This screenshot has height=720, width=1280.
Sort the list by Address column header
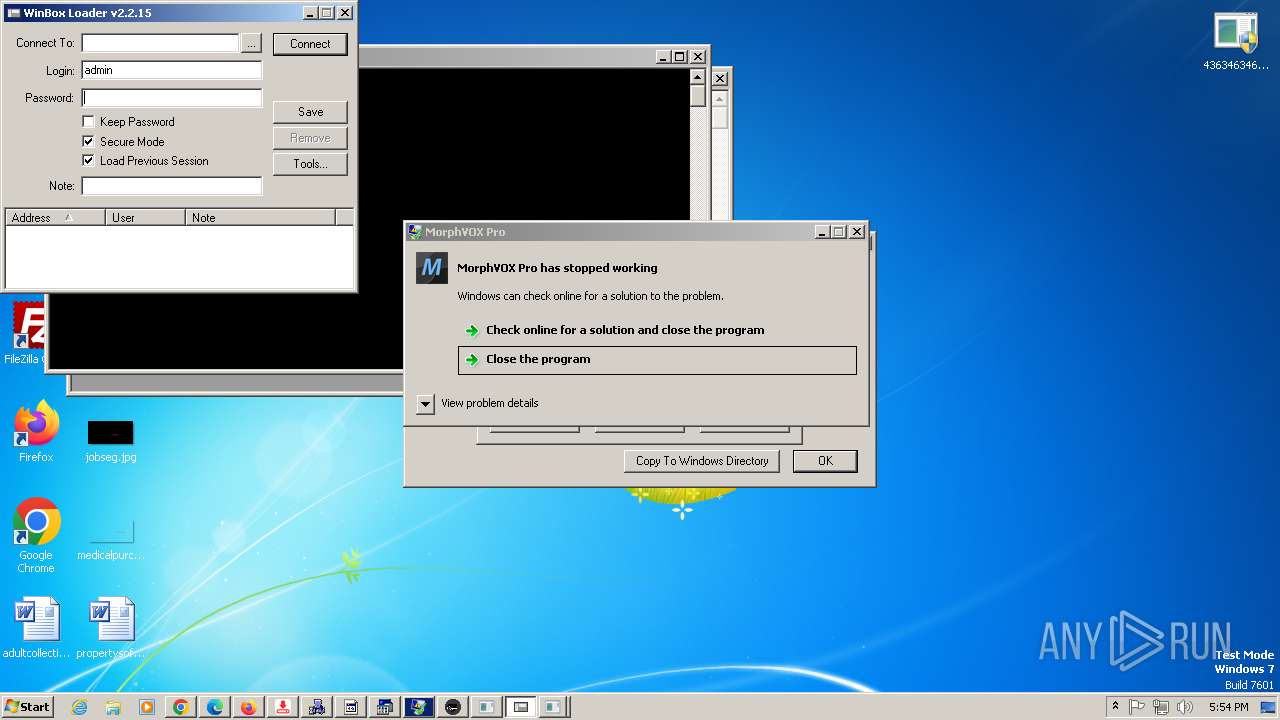point(55,217)
